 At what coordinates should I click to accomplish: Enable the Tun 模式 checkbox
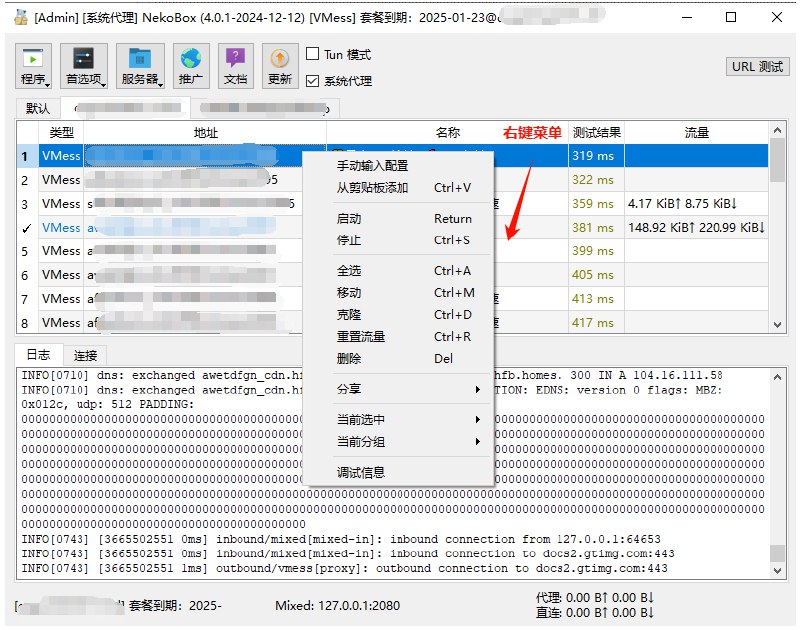313,55
